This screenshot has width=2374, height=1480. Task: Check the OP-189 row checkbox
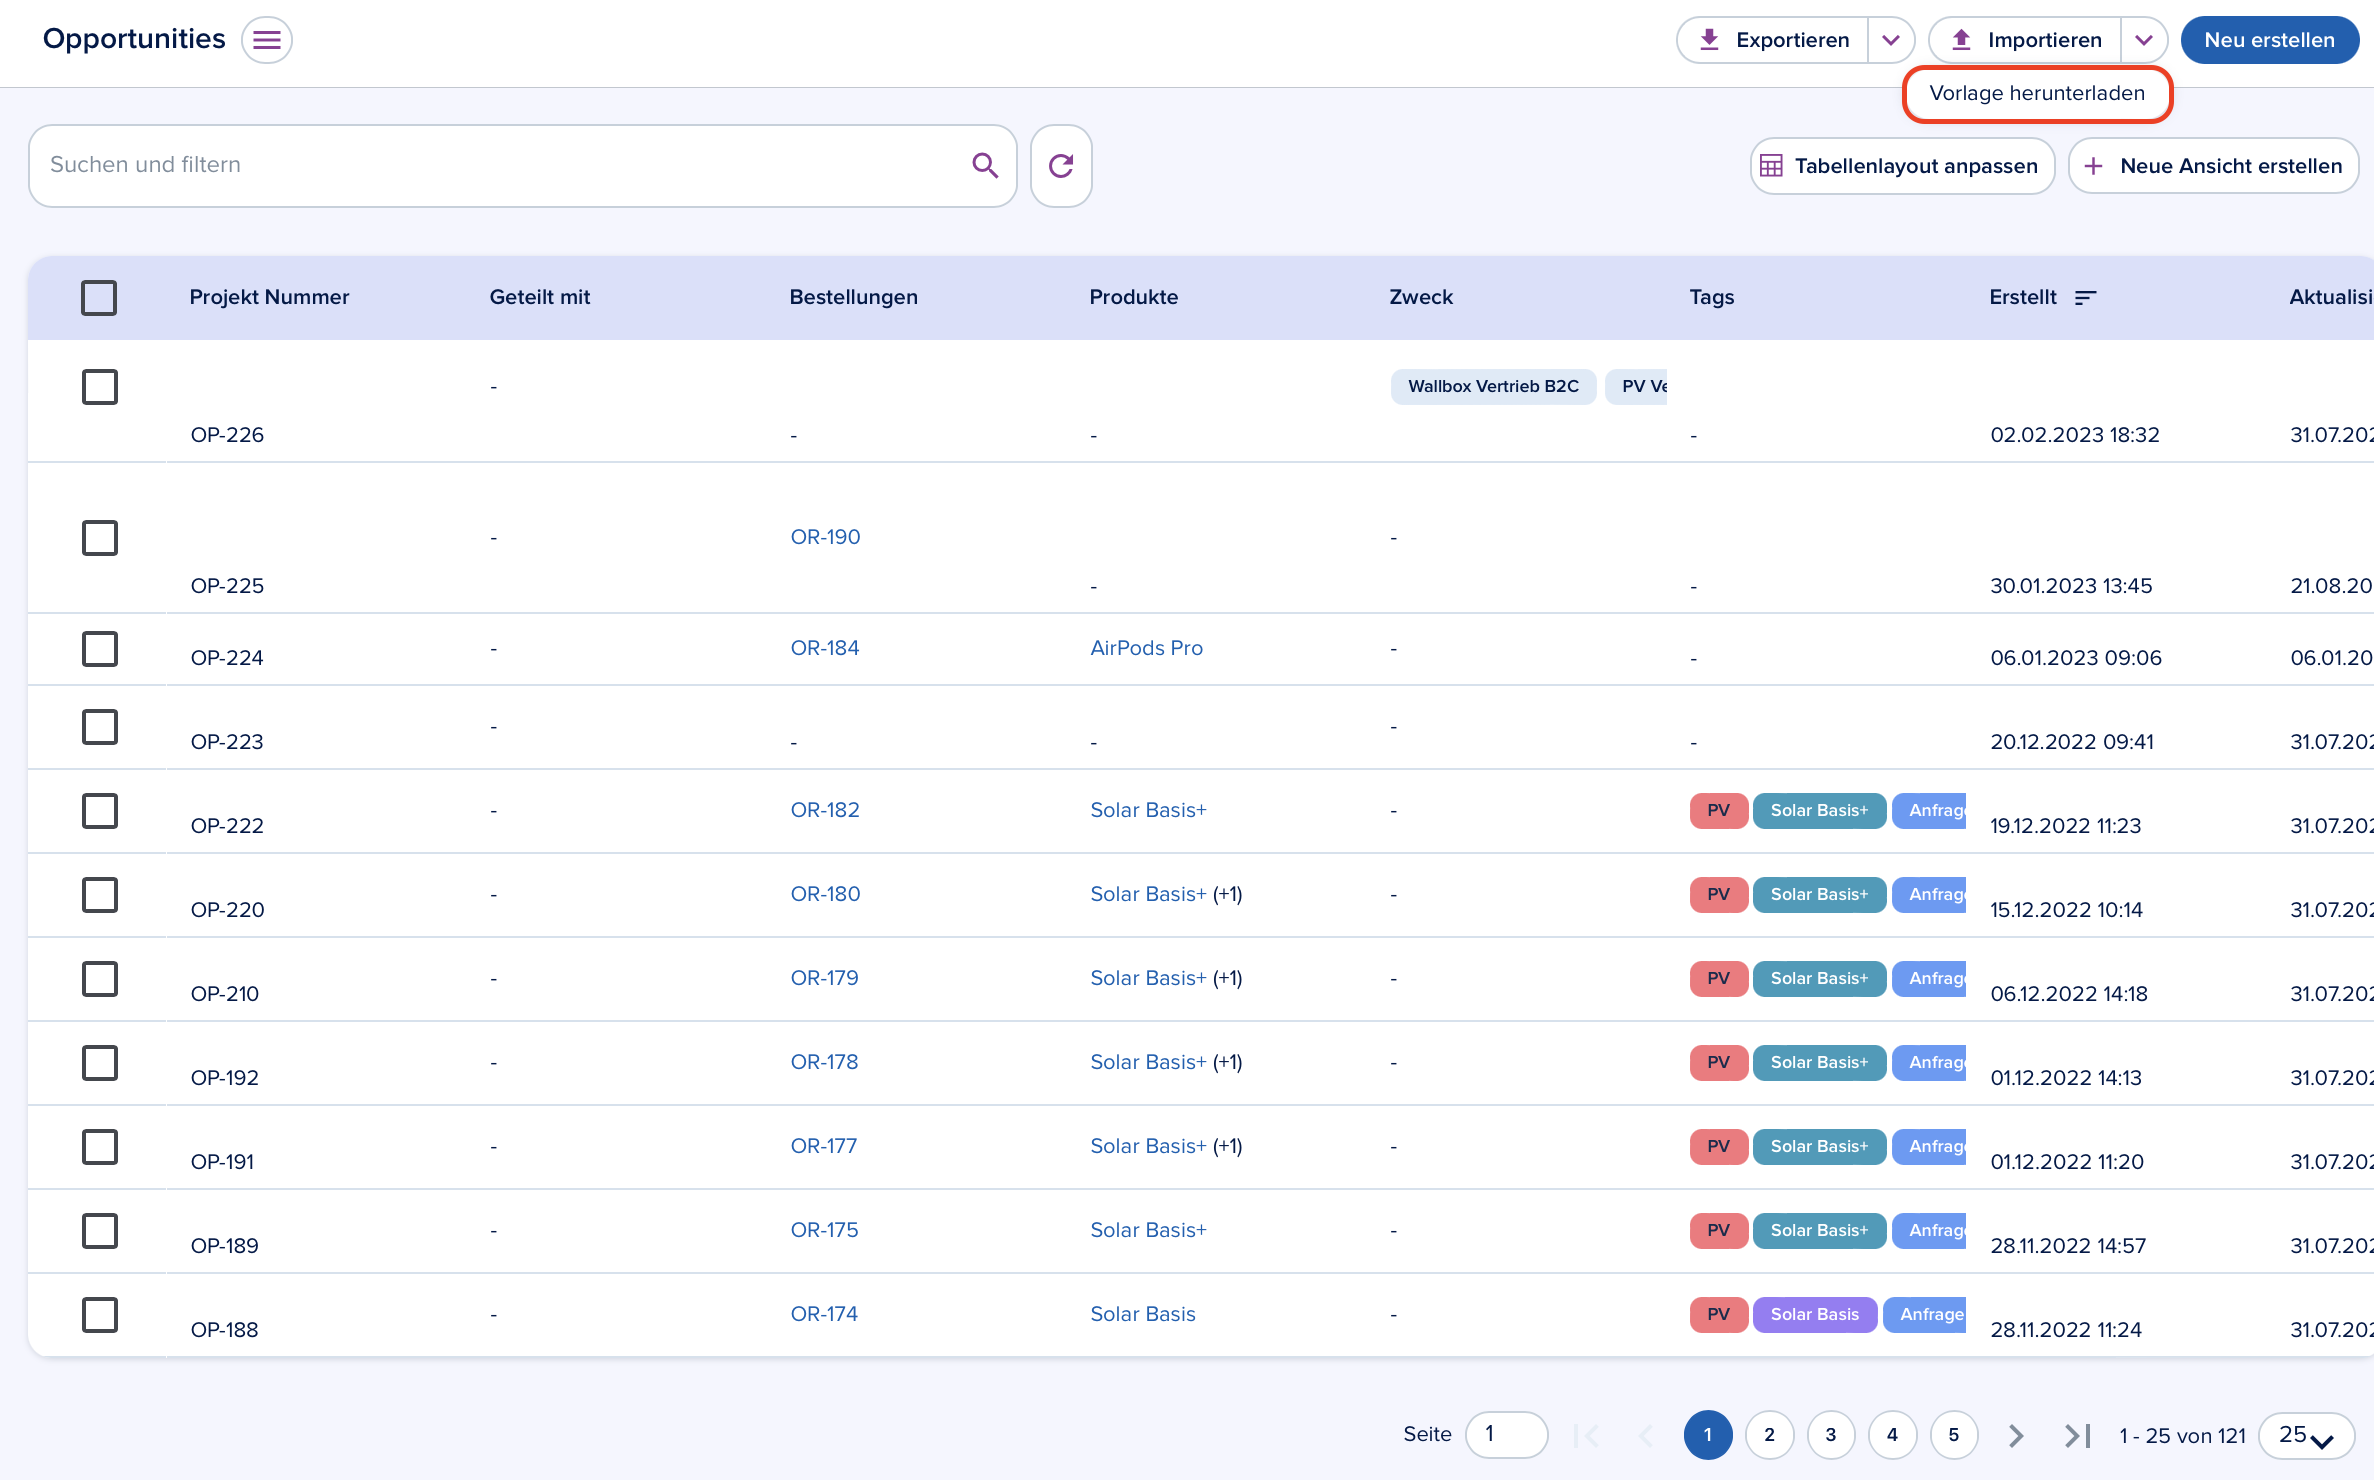pos(99,1230)
